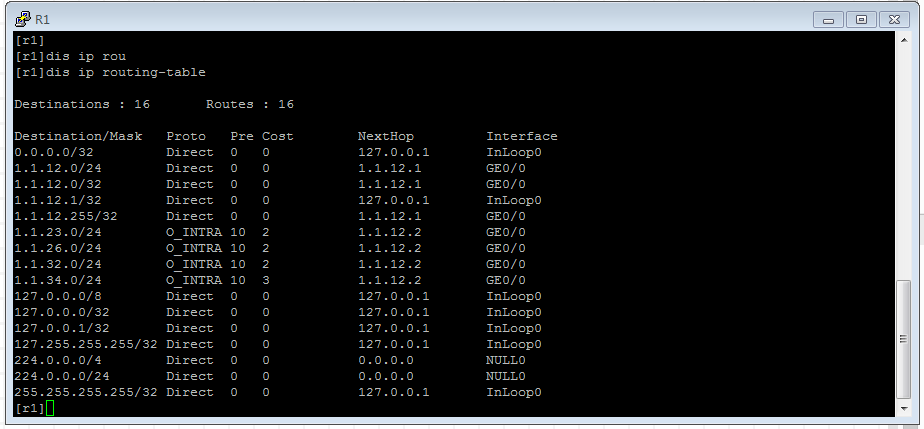The width and height of the screenshot is (924, 429).
Task: Click NULL0 interface in the 224.0.0.0/24 row
Action: 506,376
